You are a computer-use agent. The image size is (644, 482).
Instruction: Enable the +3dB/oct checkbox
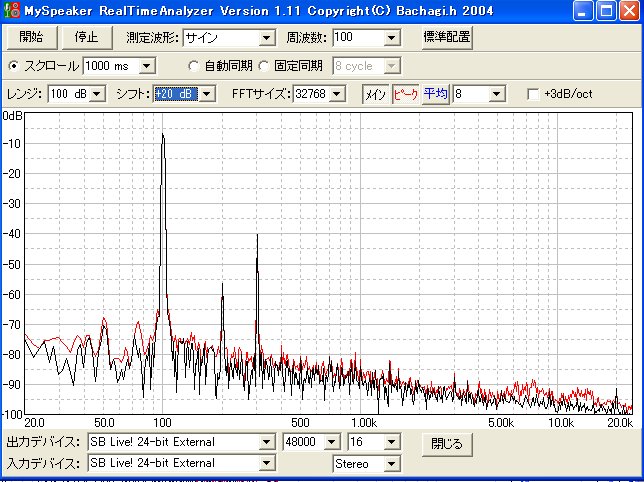533,94
